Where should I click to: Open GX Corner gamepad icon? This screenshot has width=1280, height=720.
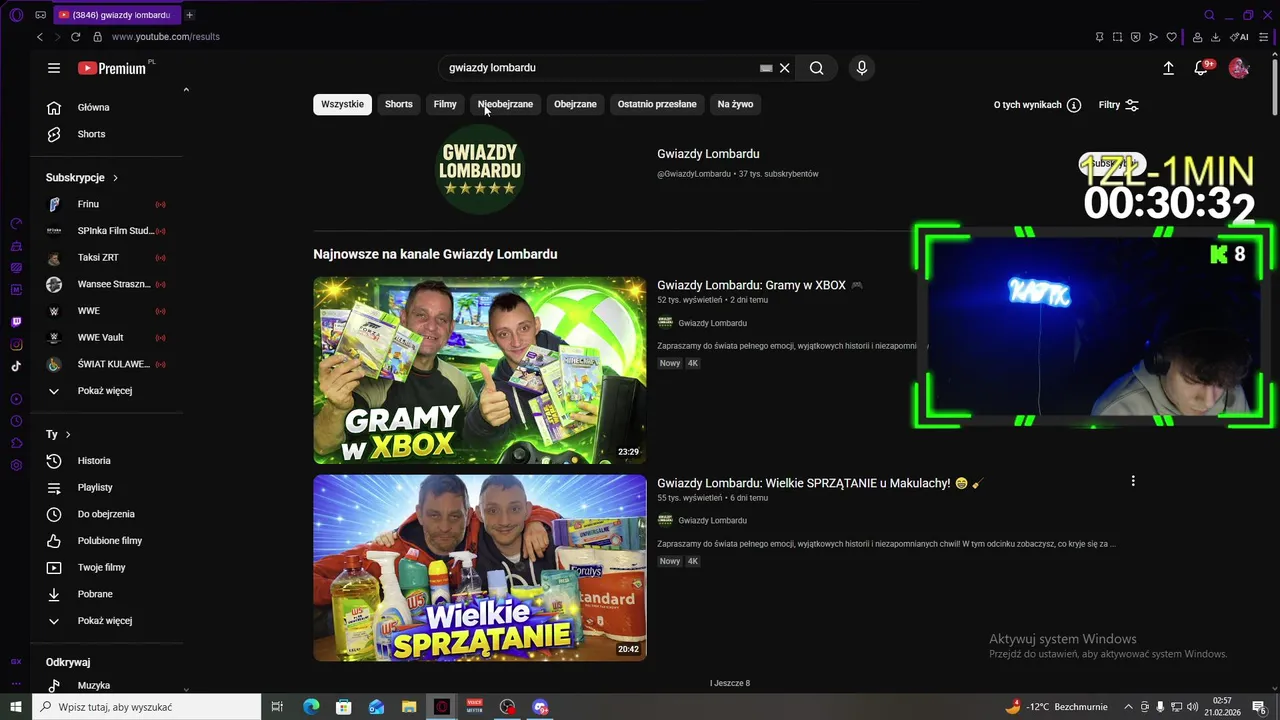click(40, 15)
